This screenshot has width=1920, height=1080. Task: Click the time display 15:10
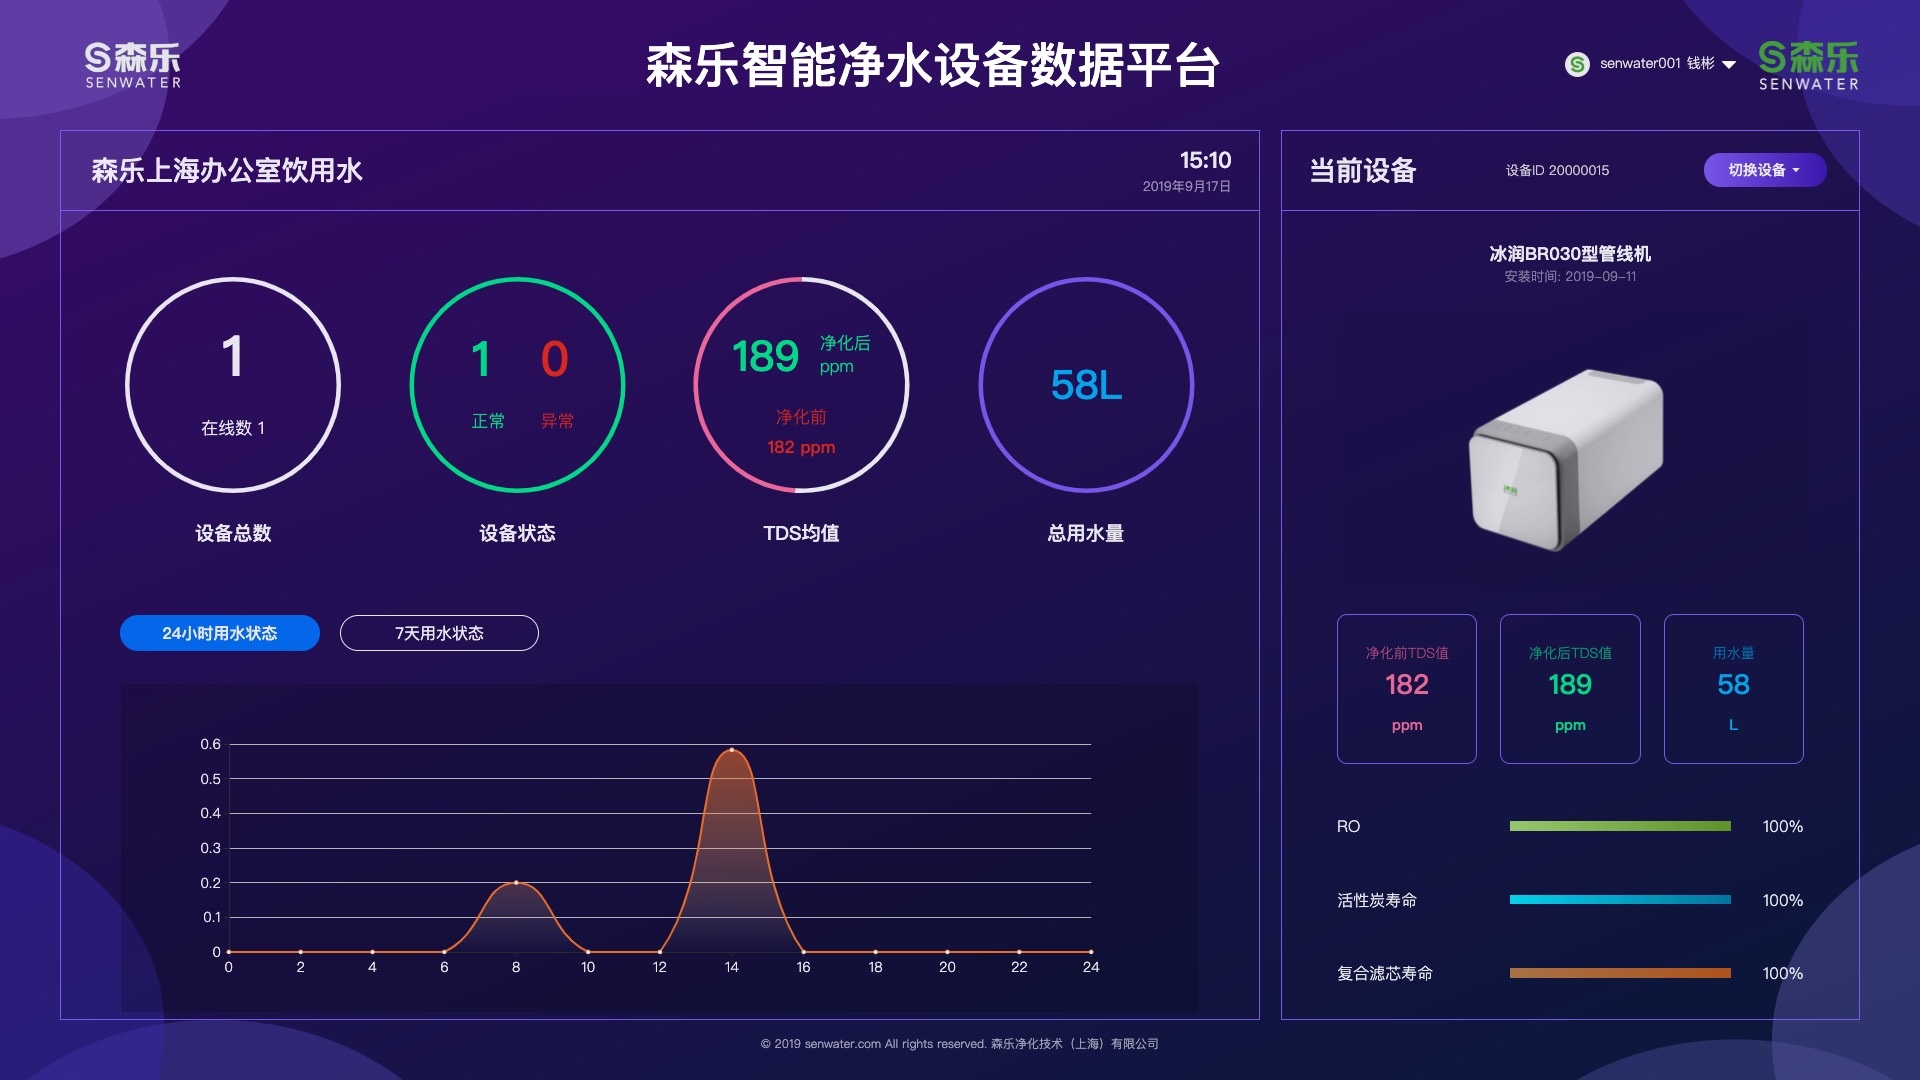1205,160
